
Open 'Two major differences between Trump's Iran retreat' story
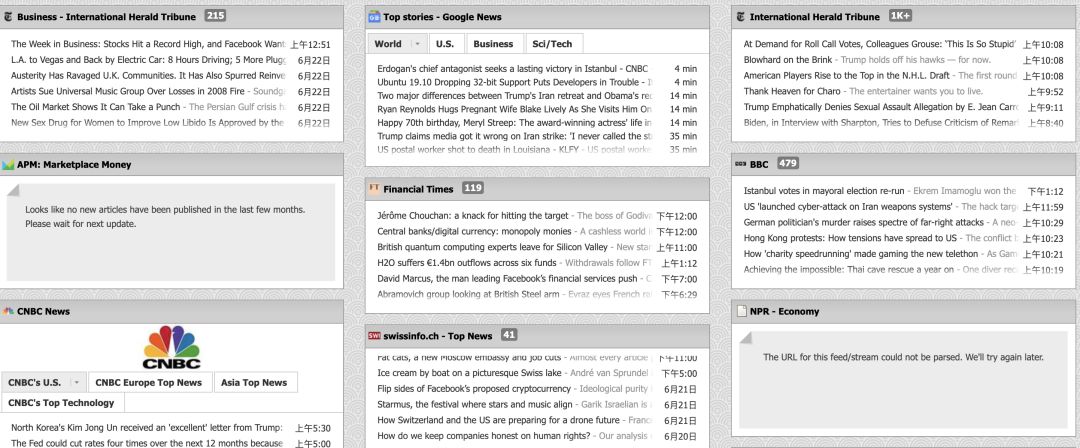click(x=515, y=96)
